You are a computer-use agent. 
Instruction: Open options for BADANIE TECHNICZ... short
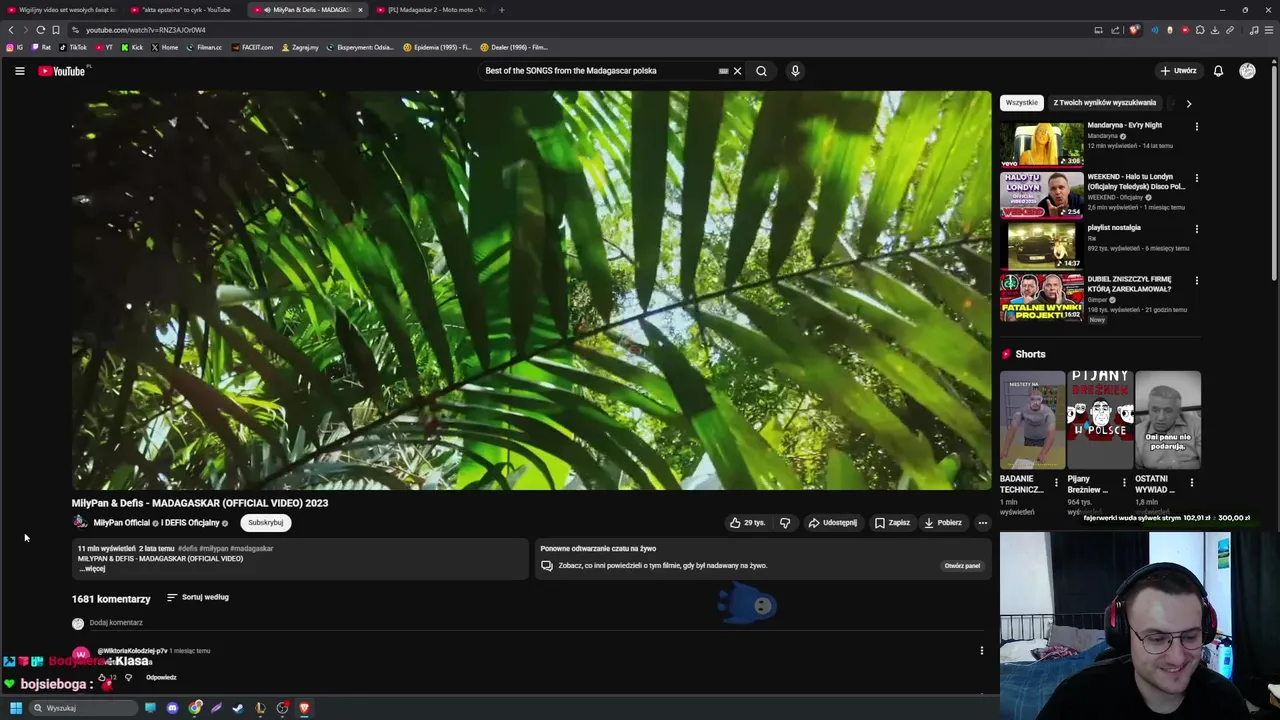coord(1056,483)
